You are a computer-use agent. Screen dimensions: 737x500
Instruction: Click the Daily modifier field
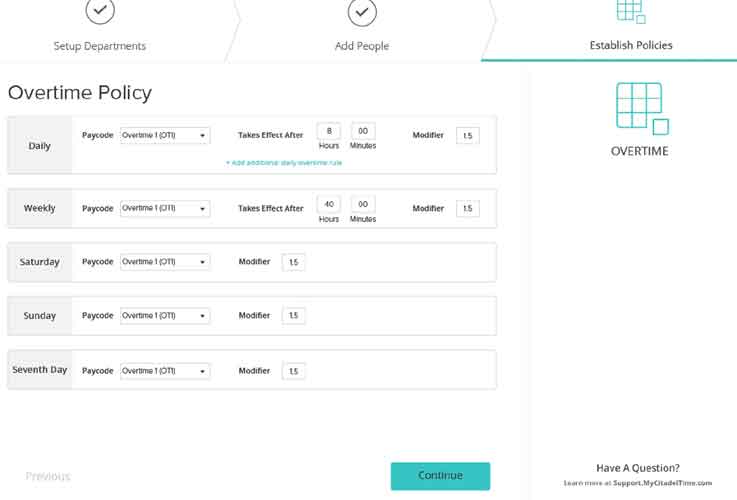(467, 136)
